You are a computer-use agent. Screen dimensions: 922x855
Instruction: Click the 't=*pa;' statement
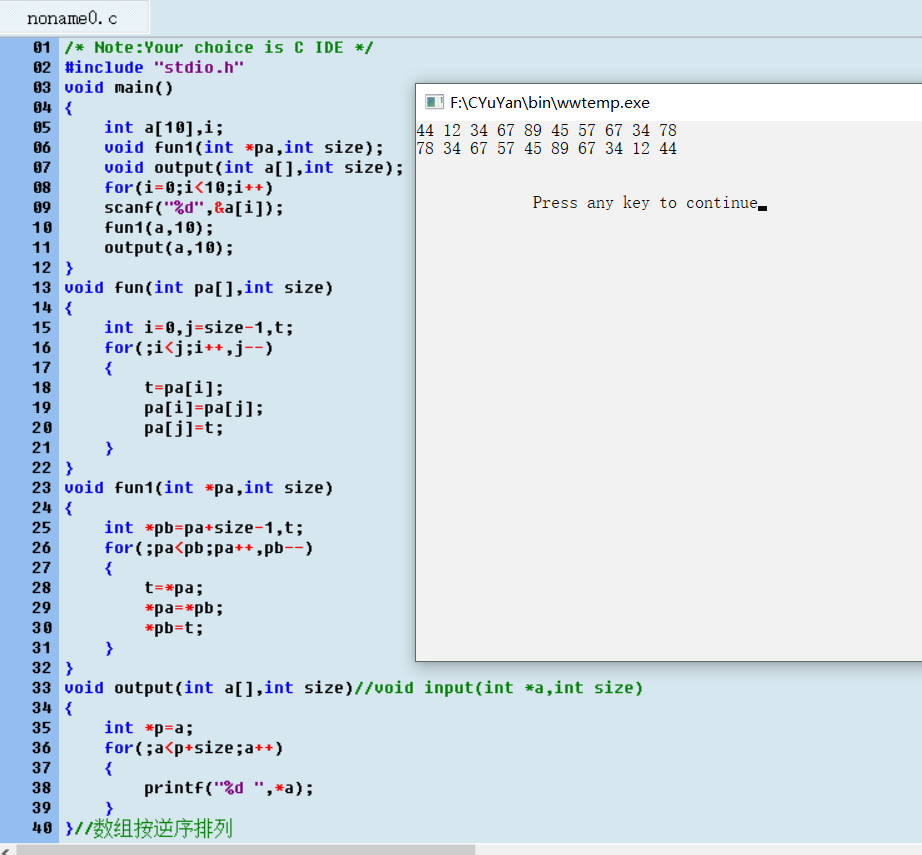pos(174,587)
